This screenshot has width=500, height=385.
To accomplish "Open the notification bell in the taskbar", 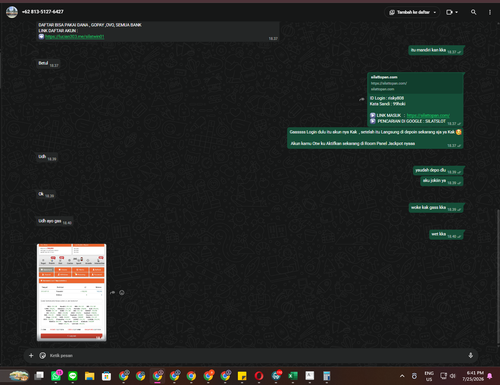I will pyautogui.click(x=490, y=376).
